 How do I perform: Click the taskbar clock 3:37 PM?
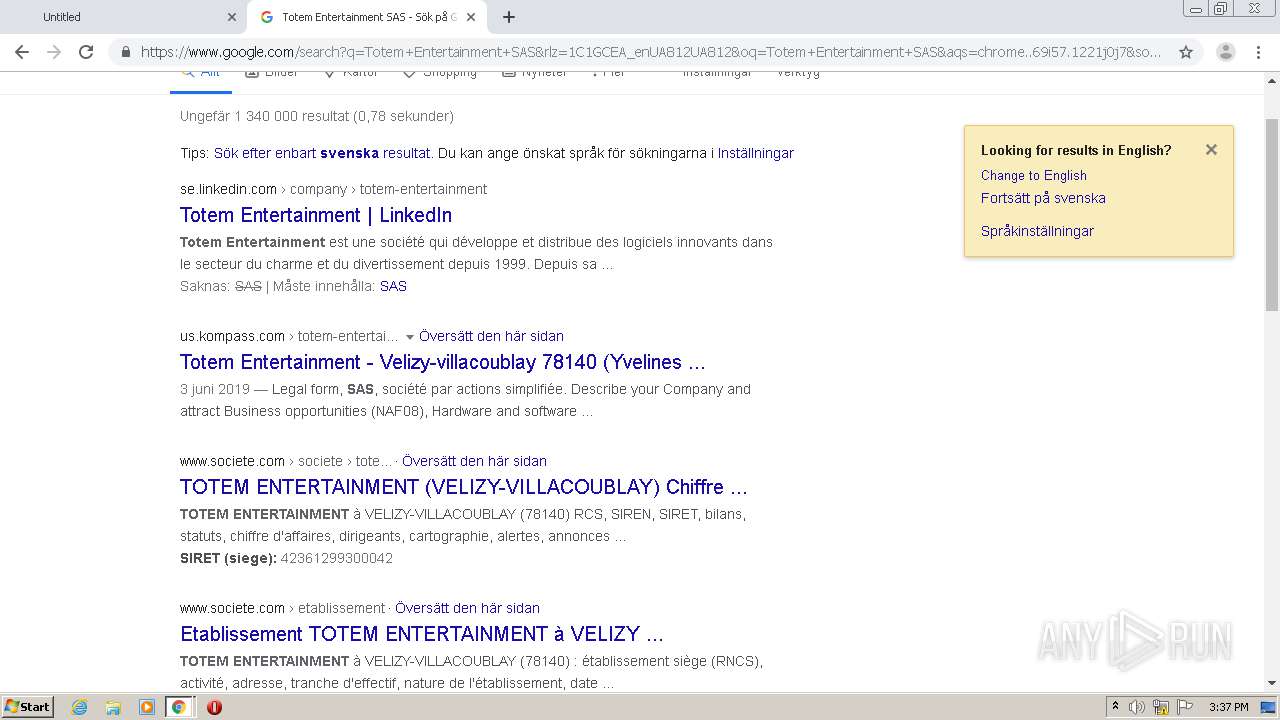click(1228, 707)
